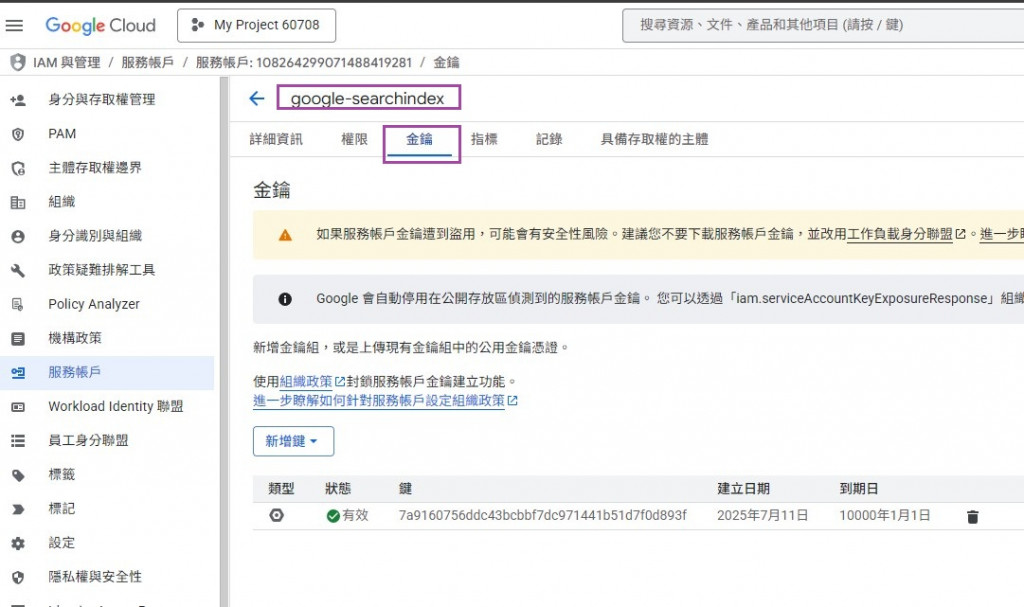Open the hamburger navigation menu
Image resolution: width=1024 pixels, height=607 pixels.
tap(14, 25)
